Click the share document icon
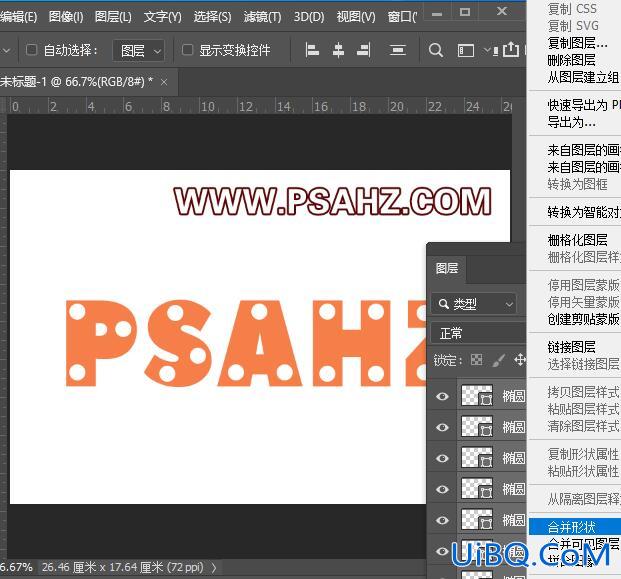This screenshot has width=621, height=579. click(511, 50)
